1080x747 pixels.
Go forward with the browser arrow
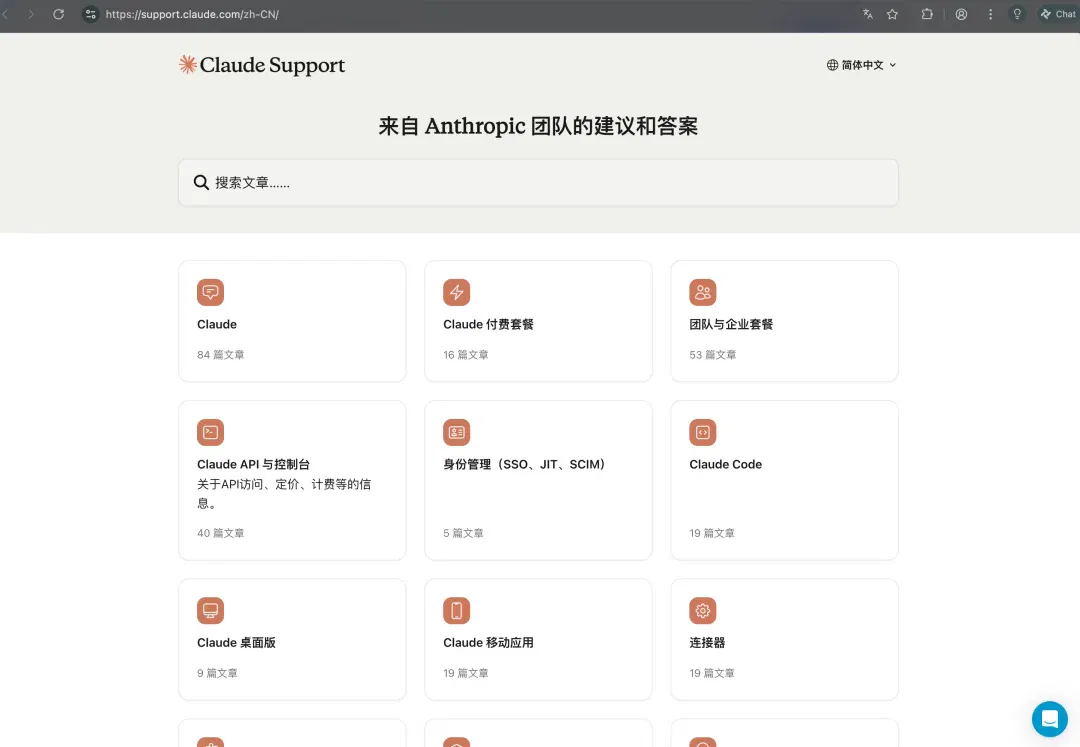pos(30,14)
